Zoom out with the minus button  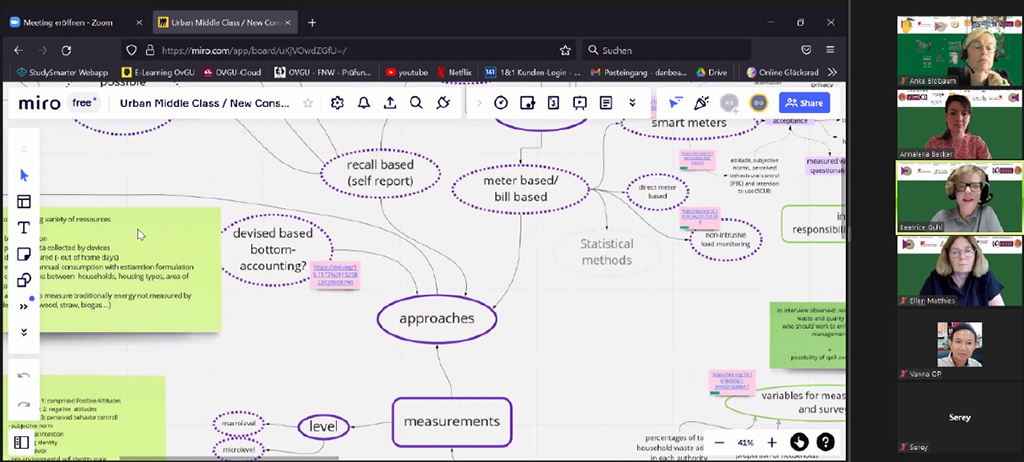tap(719, 442)
